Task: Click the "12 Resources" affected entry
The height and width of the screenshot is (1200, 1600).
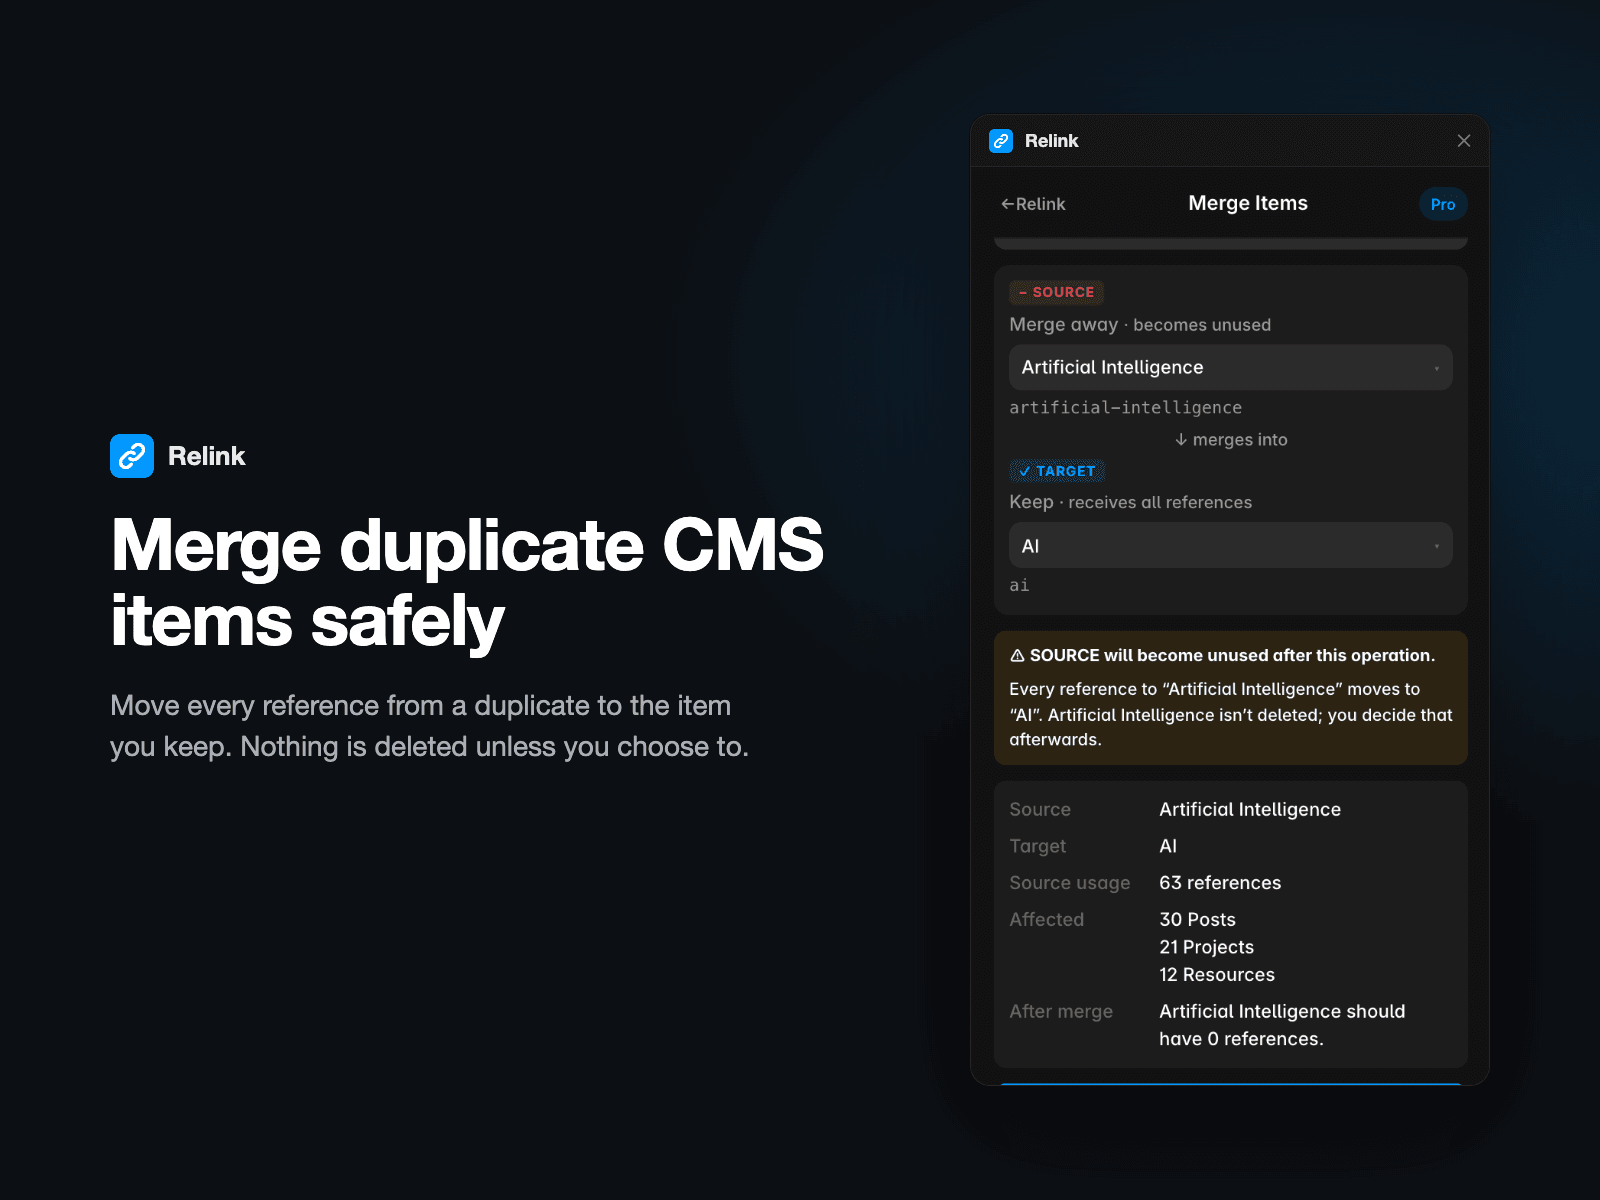Action: click(x=1217, y=975)
